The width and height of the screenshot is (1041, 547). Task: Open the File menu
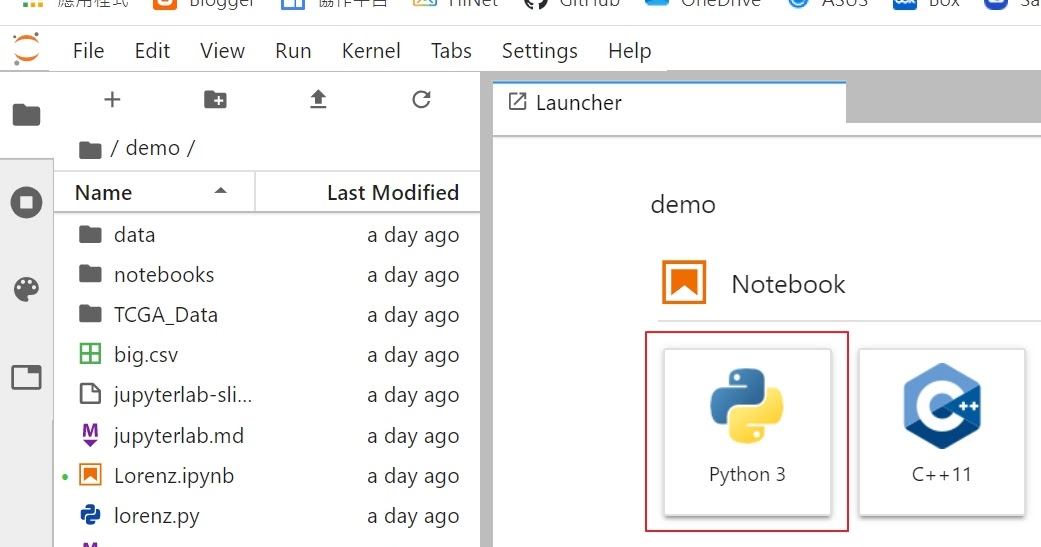pos(88,51)
